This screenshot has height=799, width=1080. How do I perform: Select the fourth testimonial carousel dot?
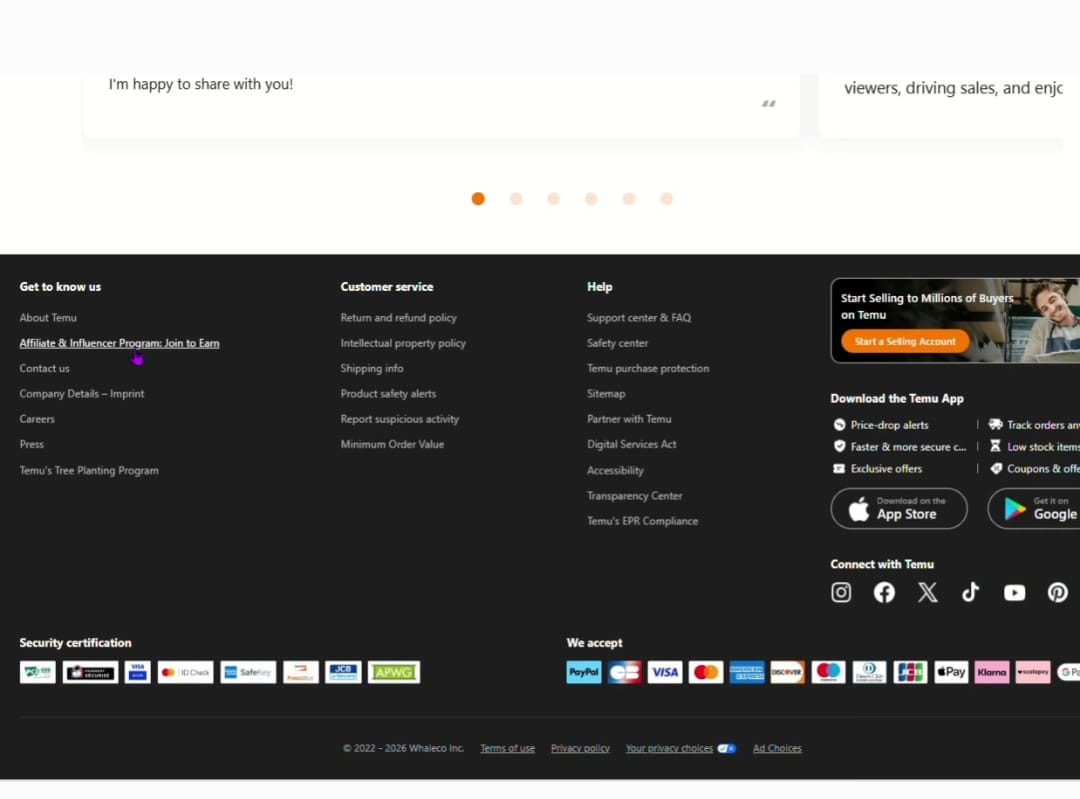pyautogui.click(x=591, y=199)
